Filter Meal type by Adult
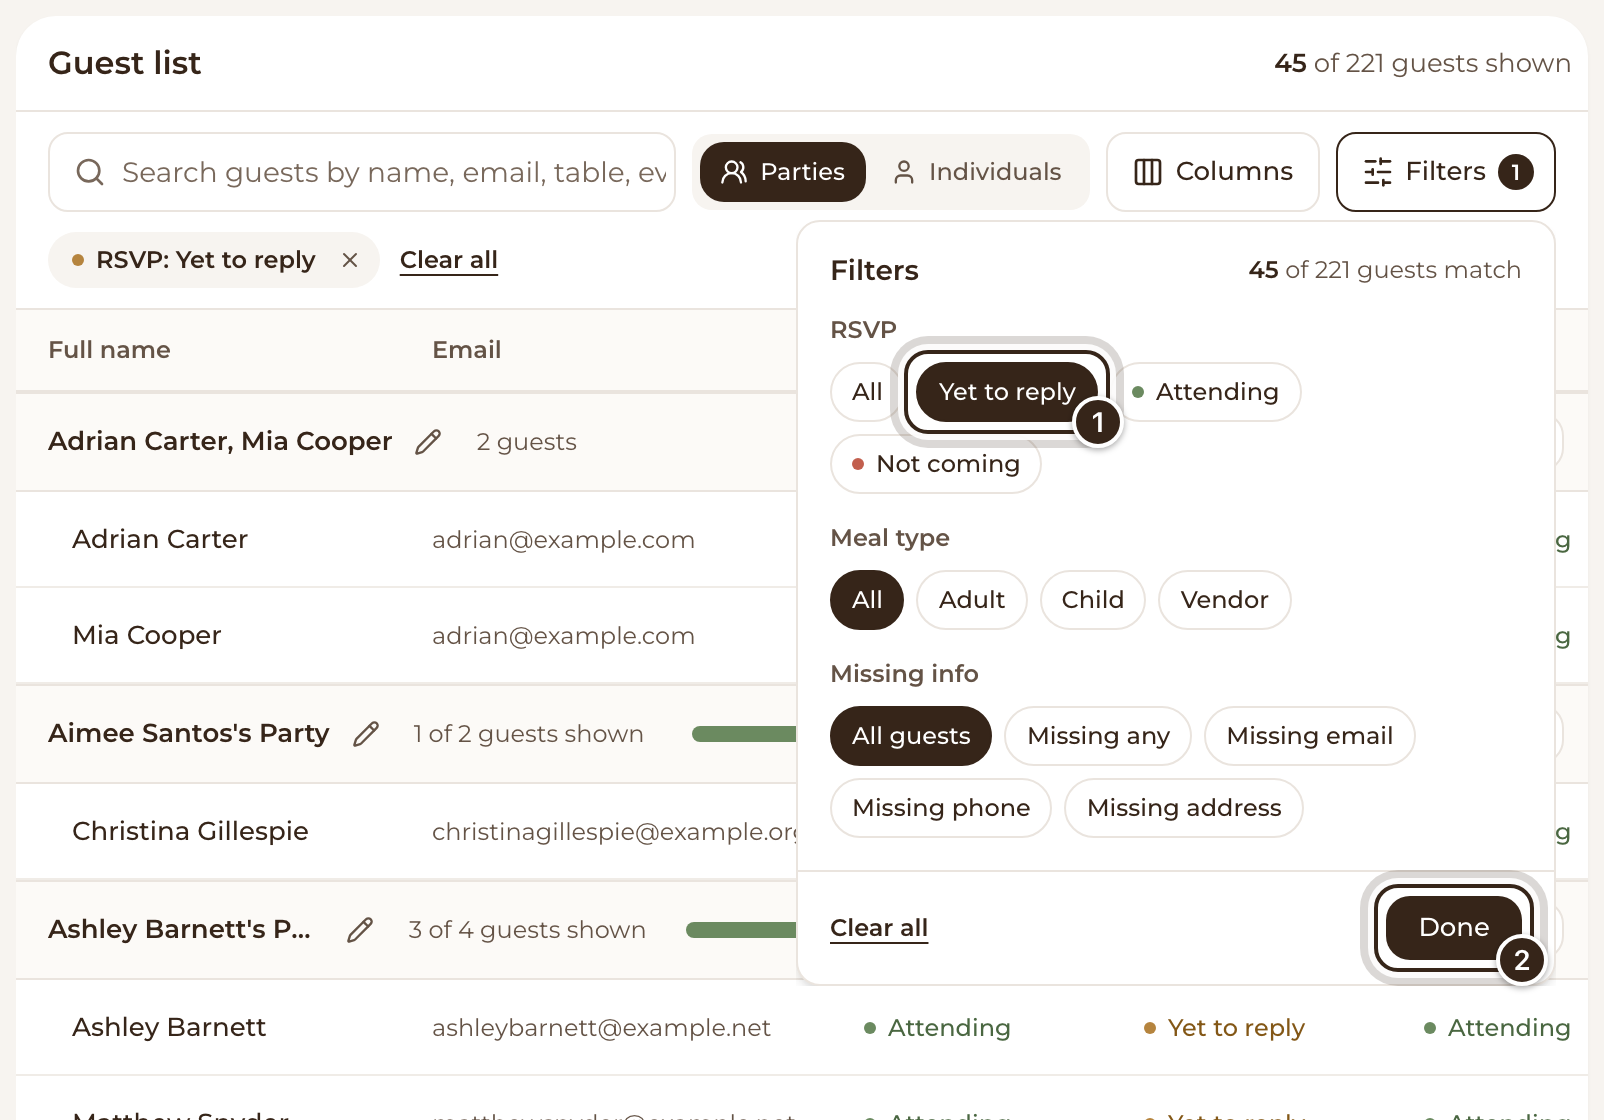The image size is (1604, 1120). coord(972,600)
